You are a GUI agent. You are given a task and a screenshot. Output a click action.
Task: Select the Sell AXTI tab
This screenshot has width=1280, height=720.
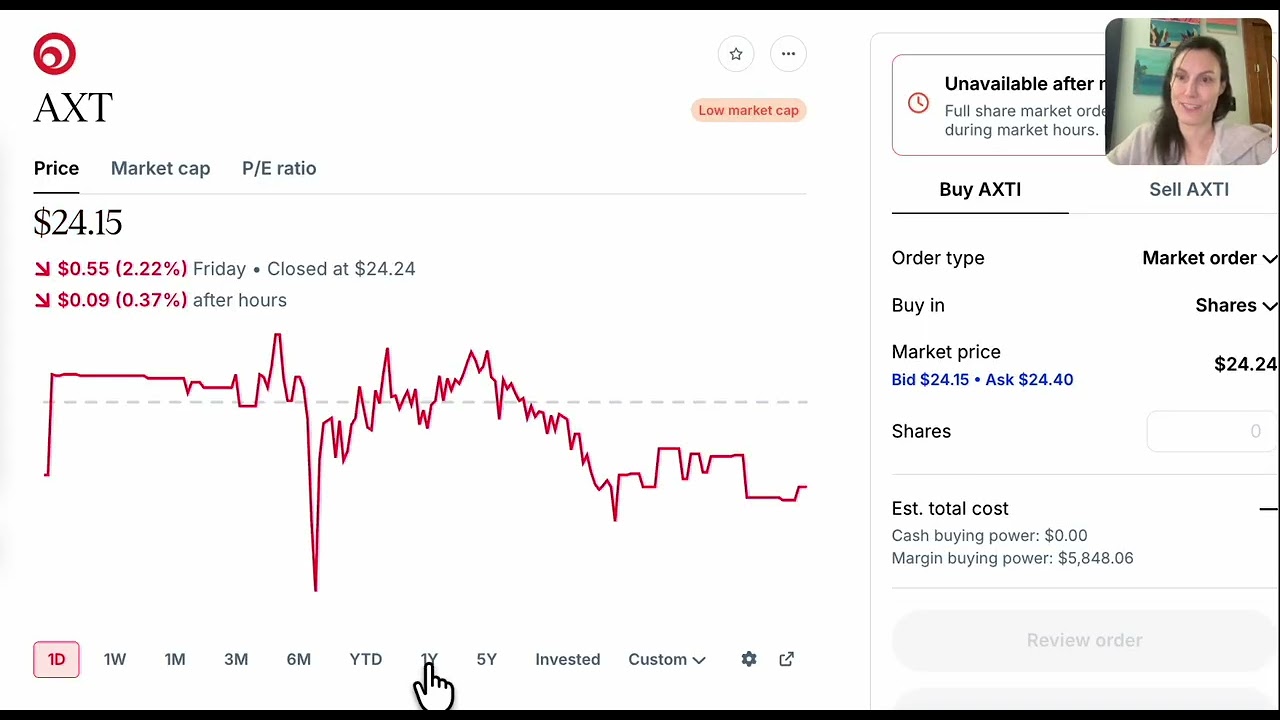(x=1188, y=189)
